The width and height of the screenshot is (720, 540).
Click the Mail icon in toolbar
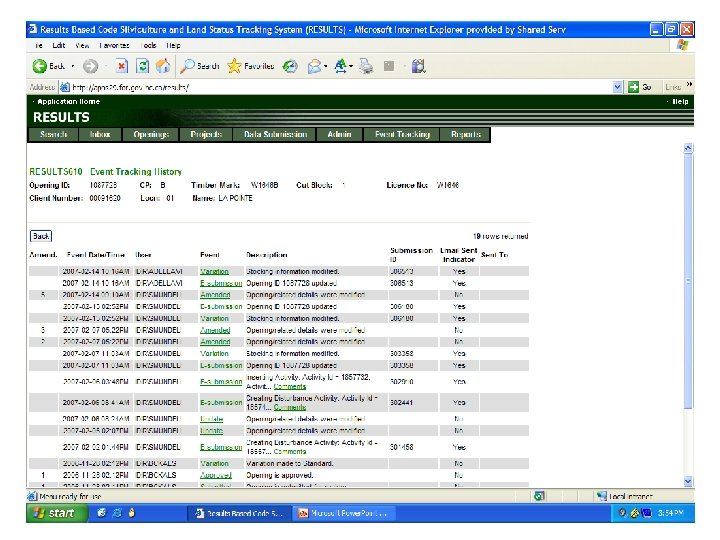tap(315, 66)
